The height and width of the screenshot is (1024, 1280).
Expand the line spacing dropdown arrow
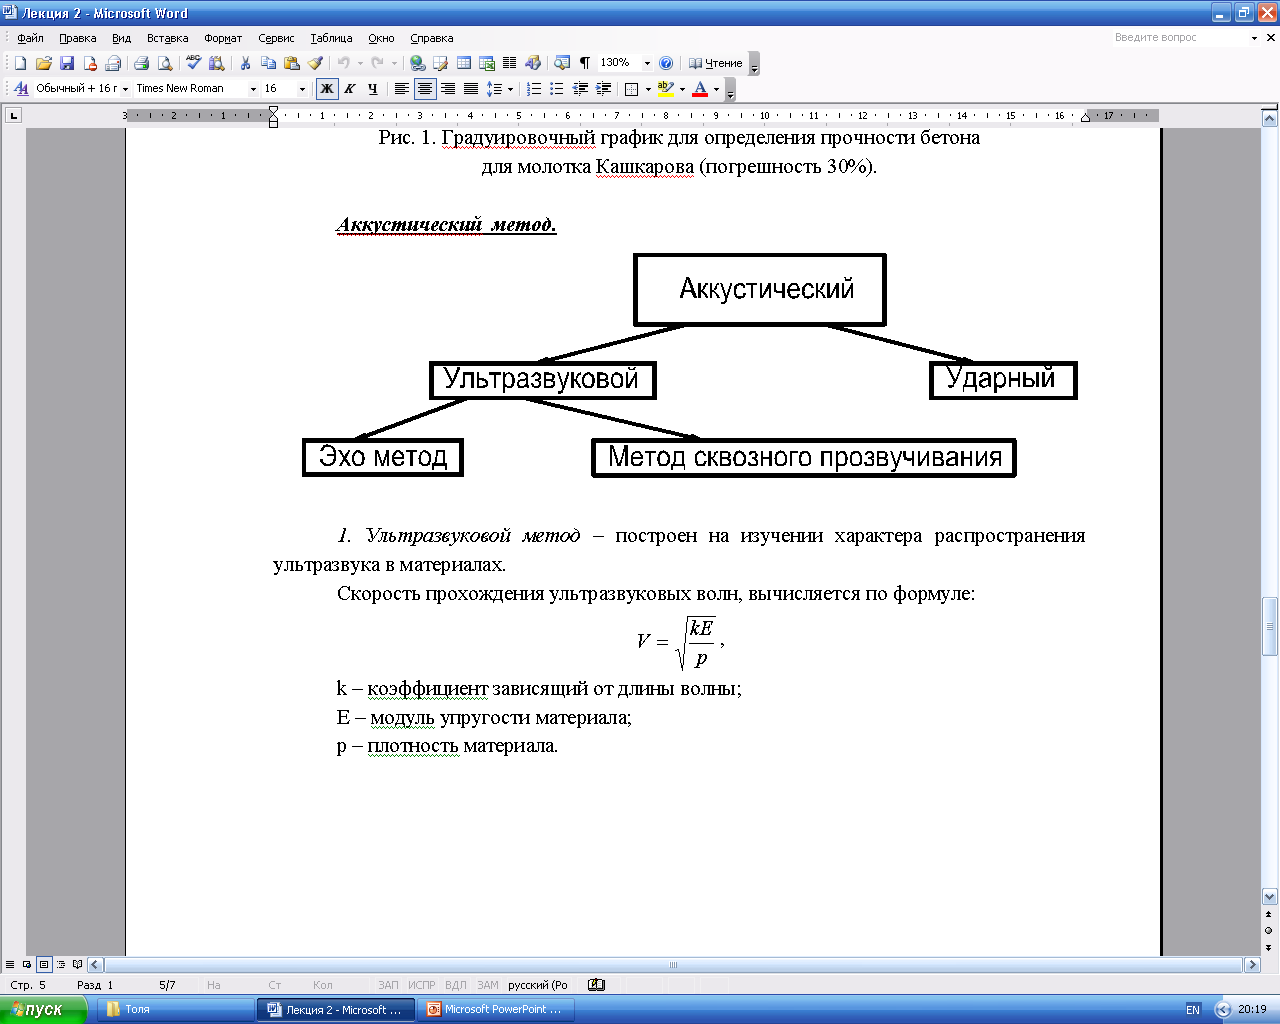[x=510, y=89]
